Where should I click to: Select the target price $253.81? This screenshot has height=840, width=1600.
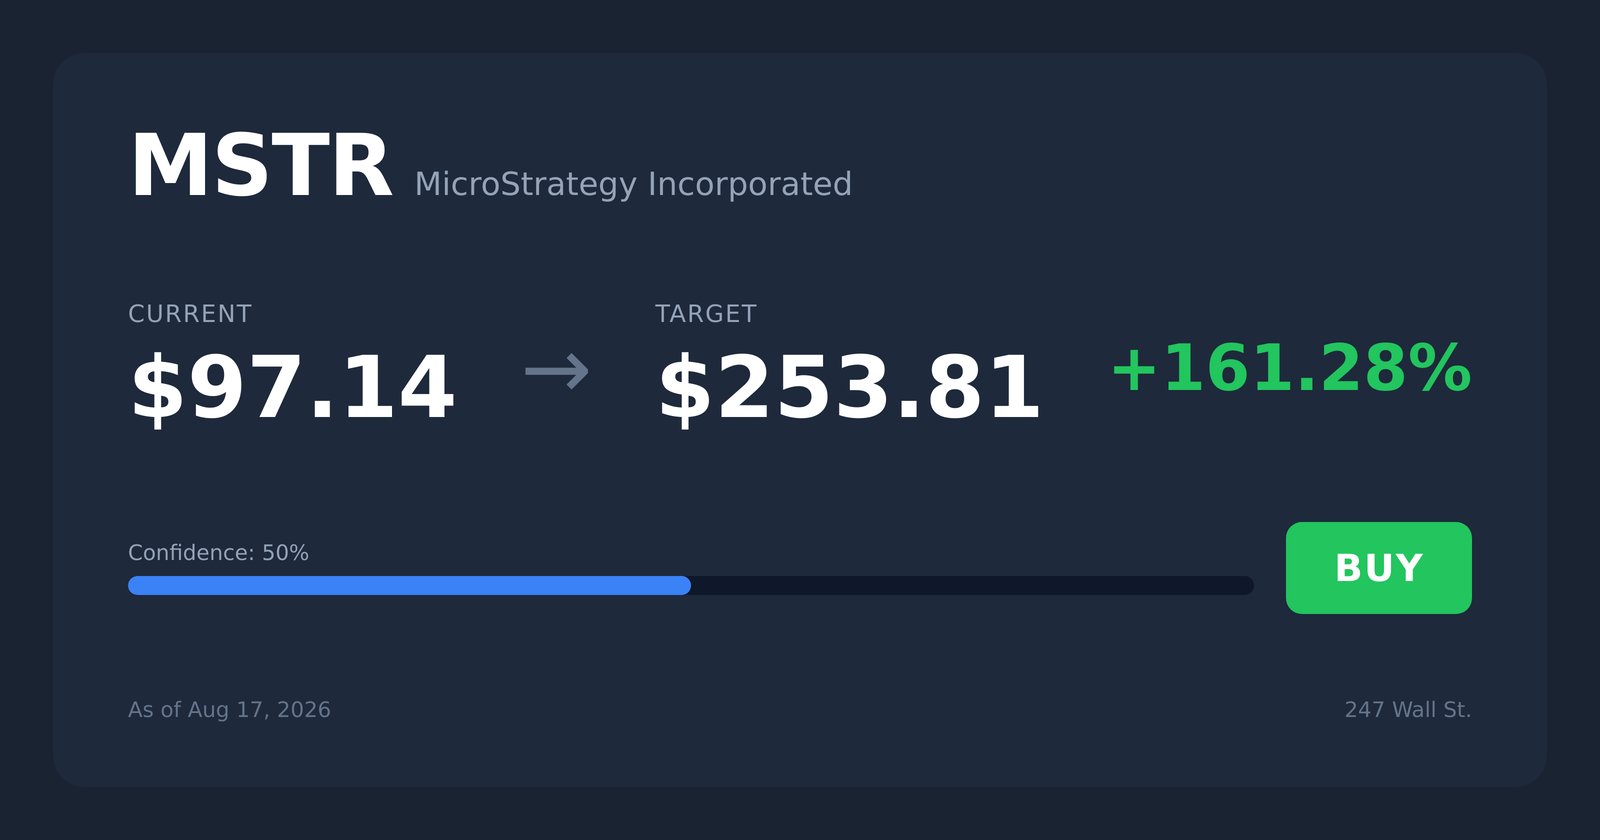[x=849, y=388]
